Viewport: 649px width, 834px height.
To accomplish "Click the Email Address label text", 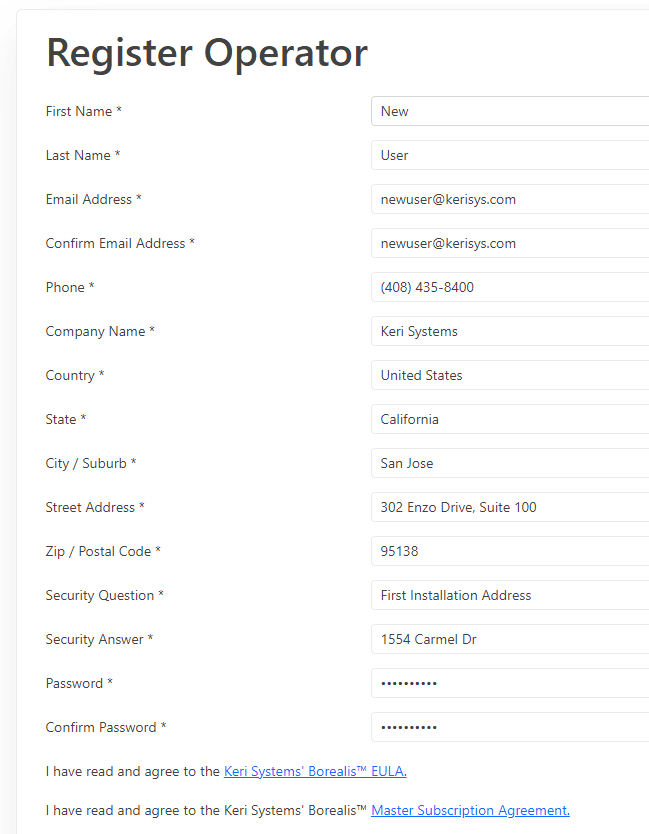I will [x=88, y=199].
